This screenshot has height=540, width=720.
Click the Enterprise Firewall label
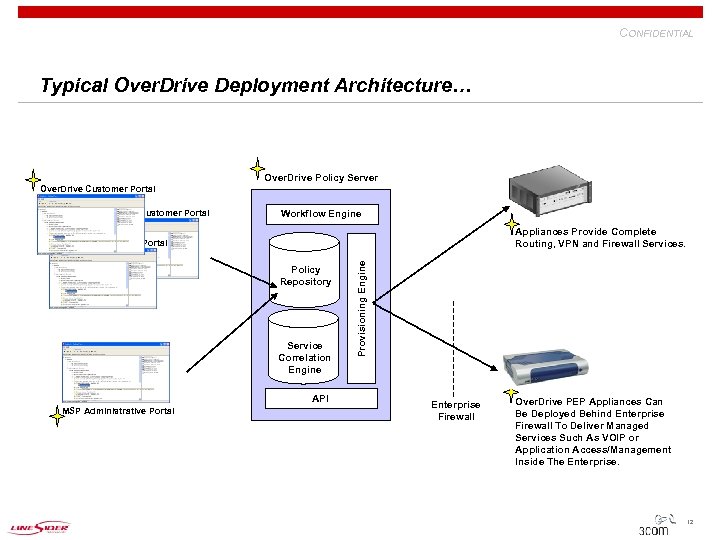tap(456, 411)
